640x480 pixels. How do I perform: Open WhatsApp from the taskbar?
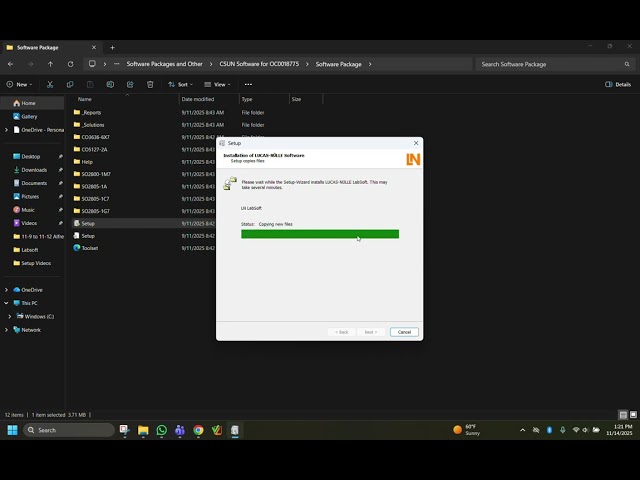click(x=162, y=430)
